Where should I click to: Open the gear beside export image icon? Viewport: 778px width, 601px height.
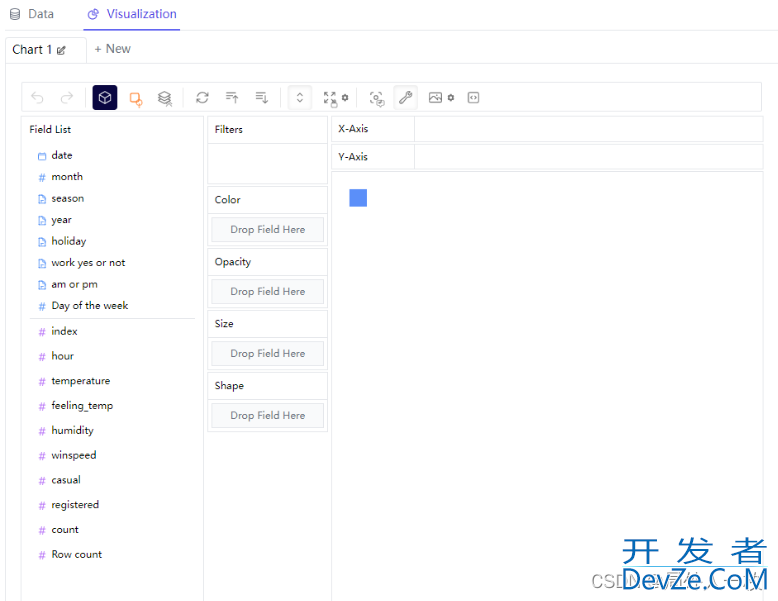point(451,97)
